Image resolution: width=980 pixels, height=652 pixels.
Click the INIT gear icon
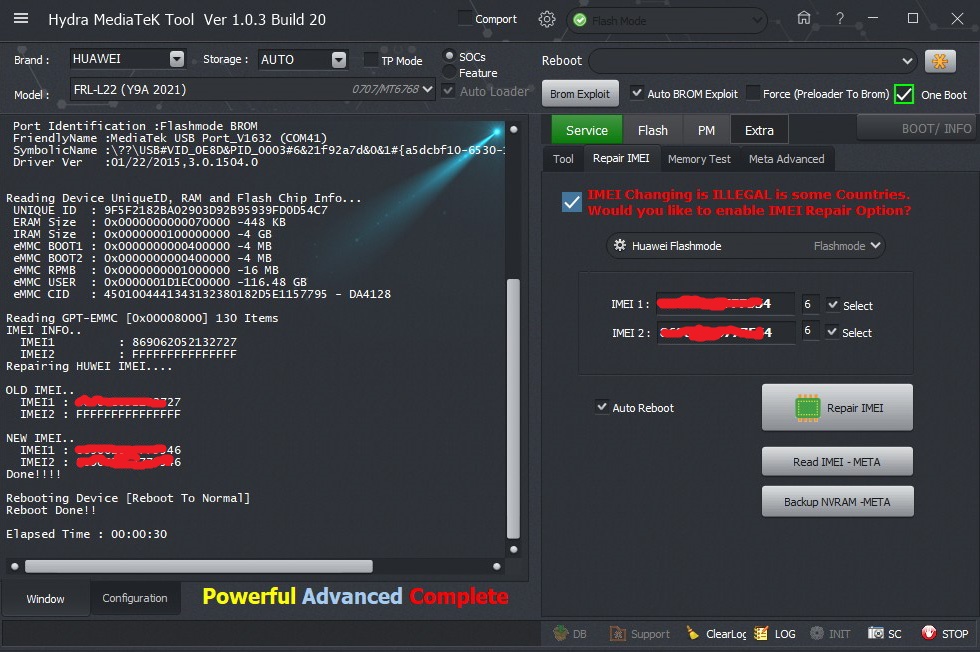pos(817,633)
